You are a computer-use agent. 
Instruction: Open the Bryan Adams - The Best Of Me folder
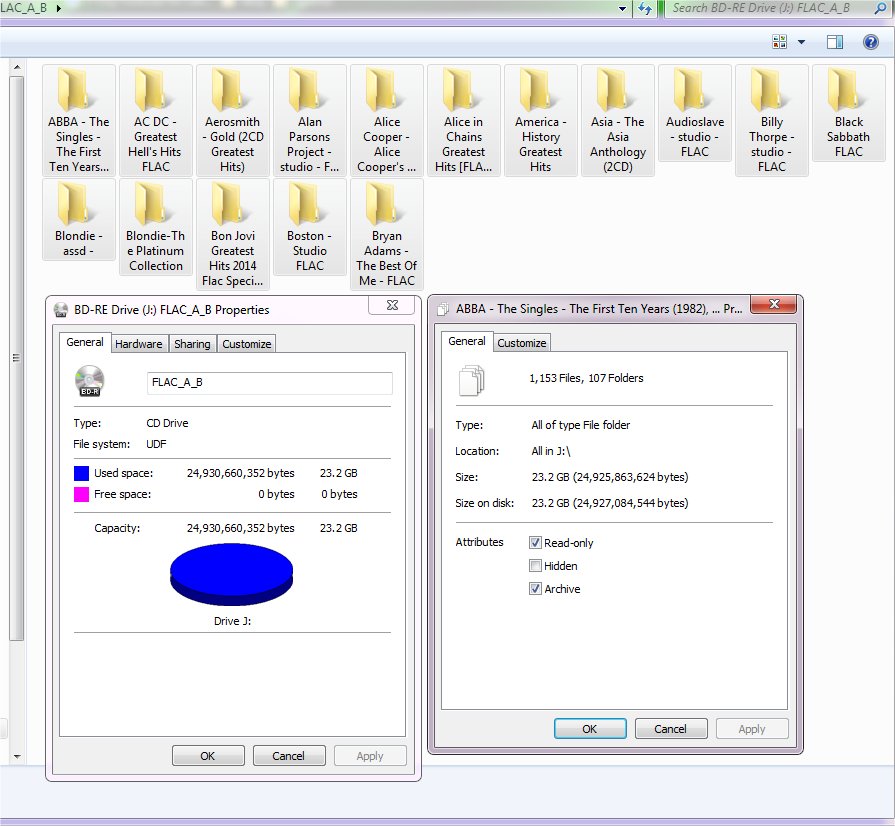point(387,235)
